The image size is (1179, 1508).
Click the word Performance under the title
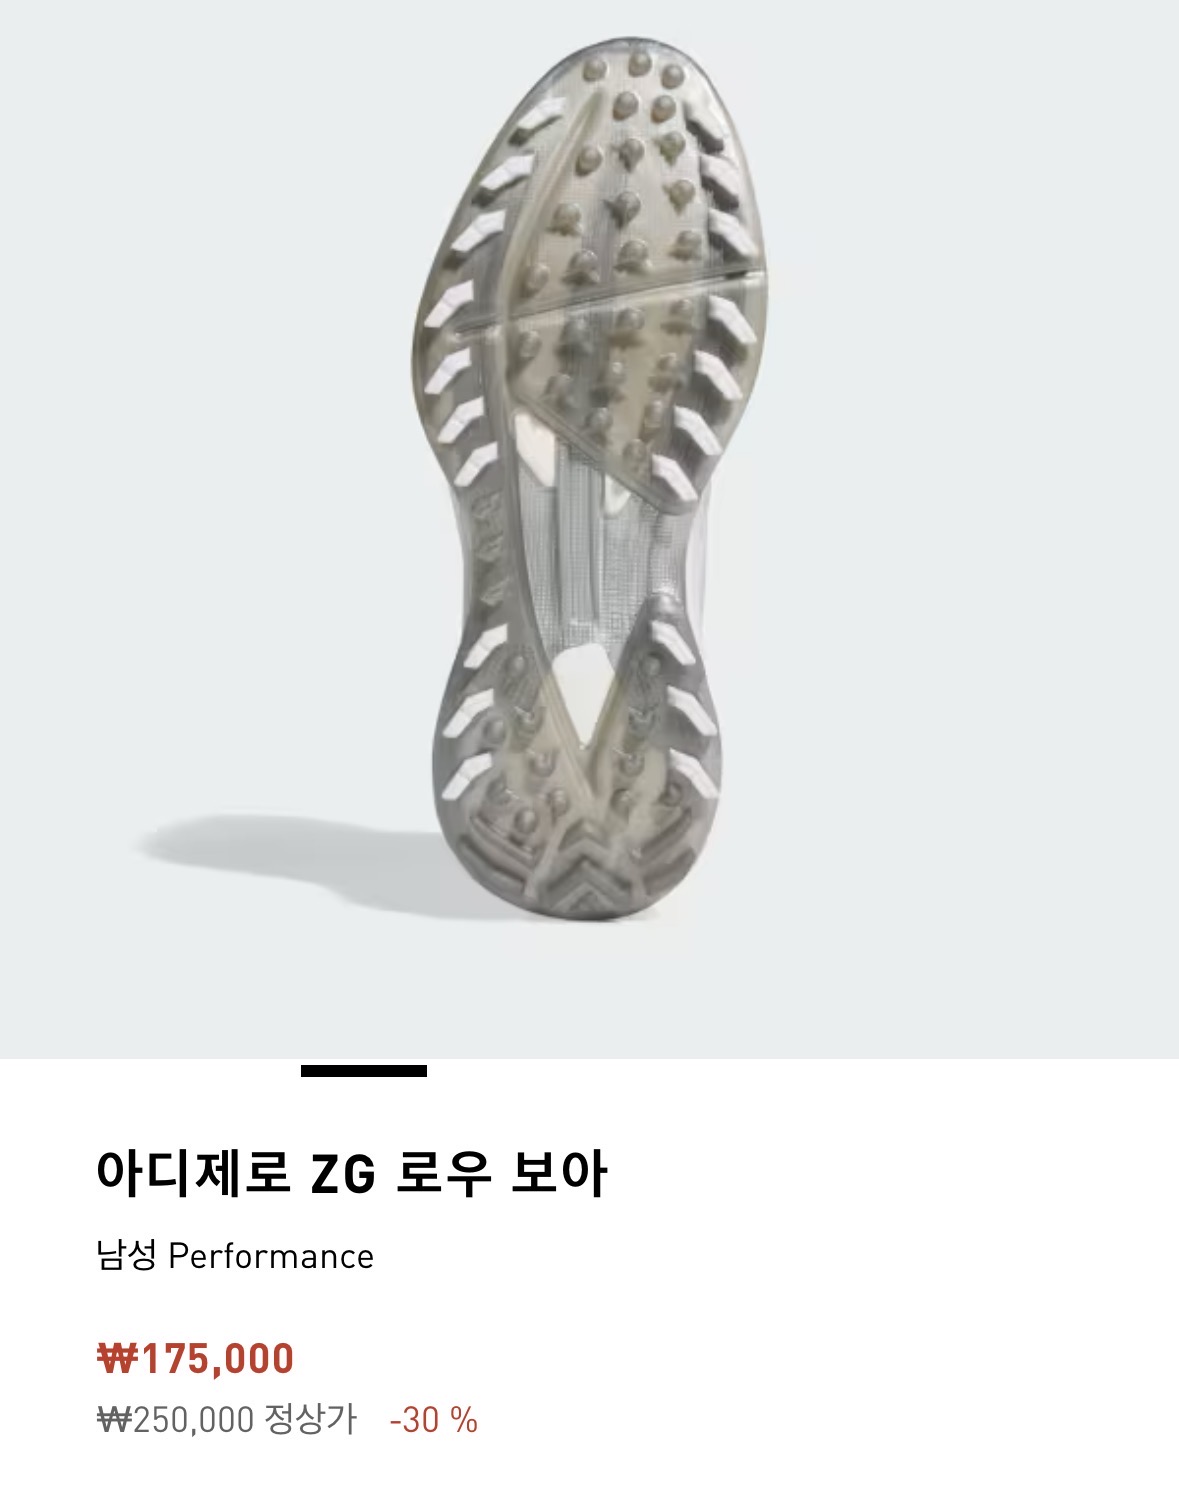click(x=271, y=1256)
